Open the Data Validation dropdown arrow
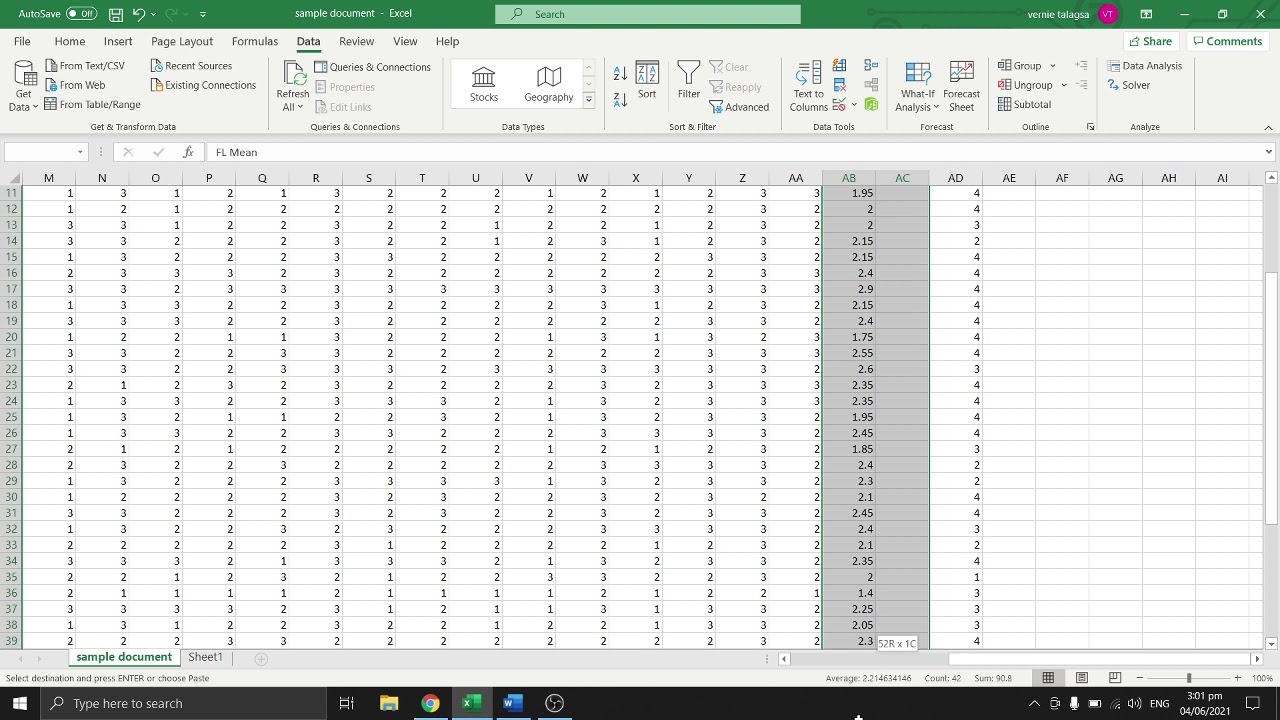1280x720 pixels. click(854, 104)
